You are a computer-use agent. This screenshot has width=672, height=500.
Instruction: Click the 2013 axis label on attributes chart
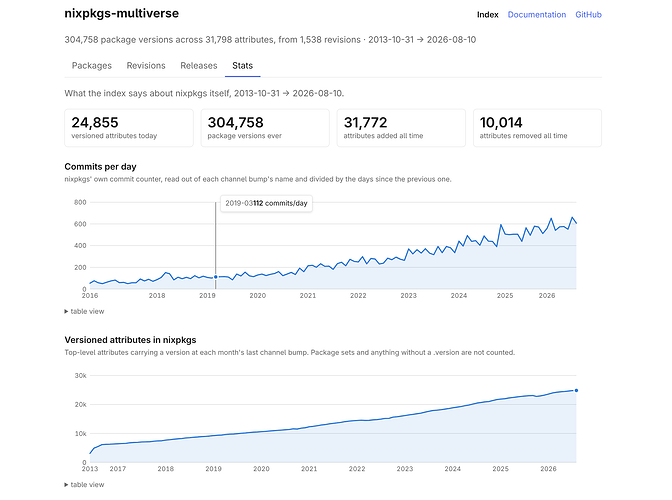(x=90, y=469)
